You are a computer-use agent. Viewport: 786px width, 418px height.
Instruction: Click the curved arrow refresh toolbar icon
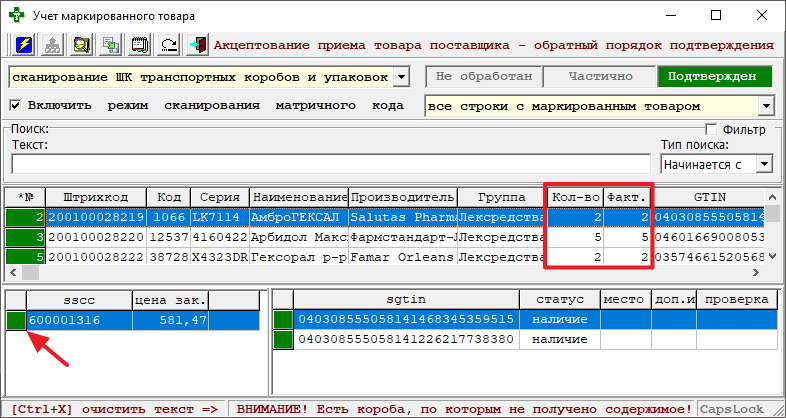click(169, 45)
